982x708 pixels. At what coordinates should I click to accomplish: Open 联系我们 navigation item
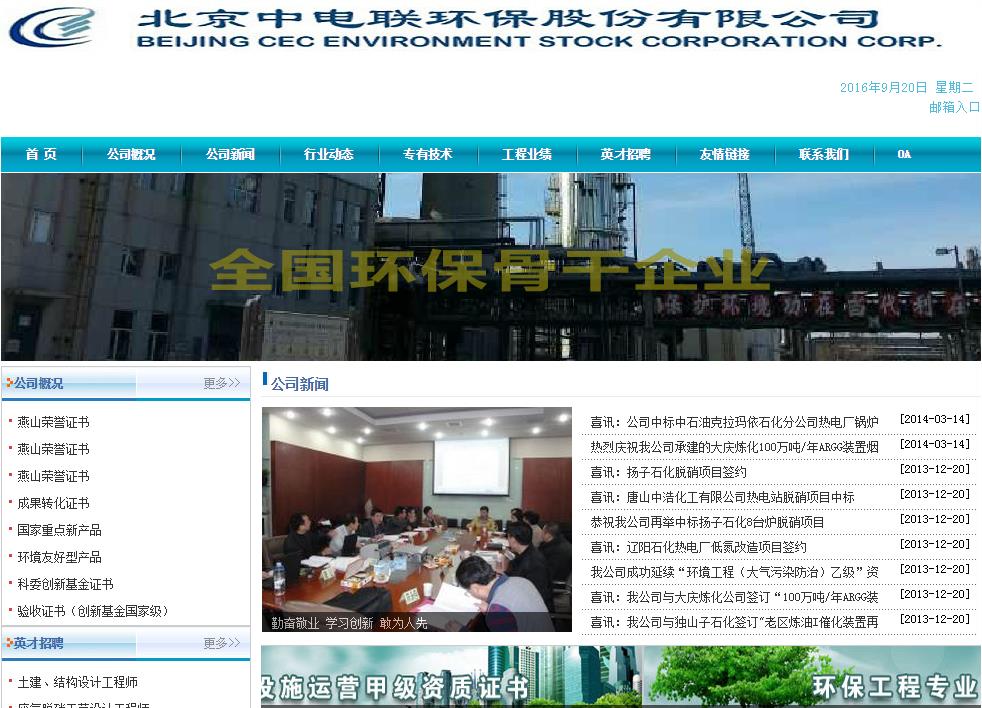coord(824,154)
